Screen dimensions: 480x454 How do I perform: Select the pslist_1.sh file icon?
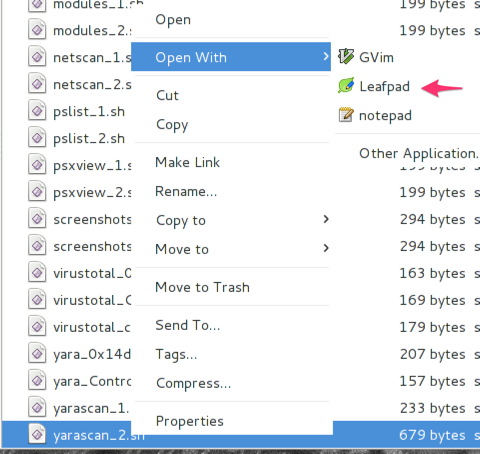coord(37,111)
